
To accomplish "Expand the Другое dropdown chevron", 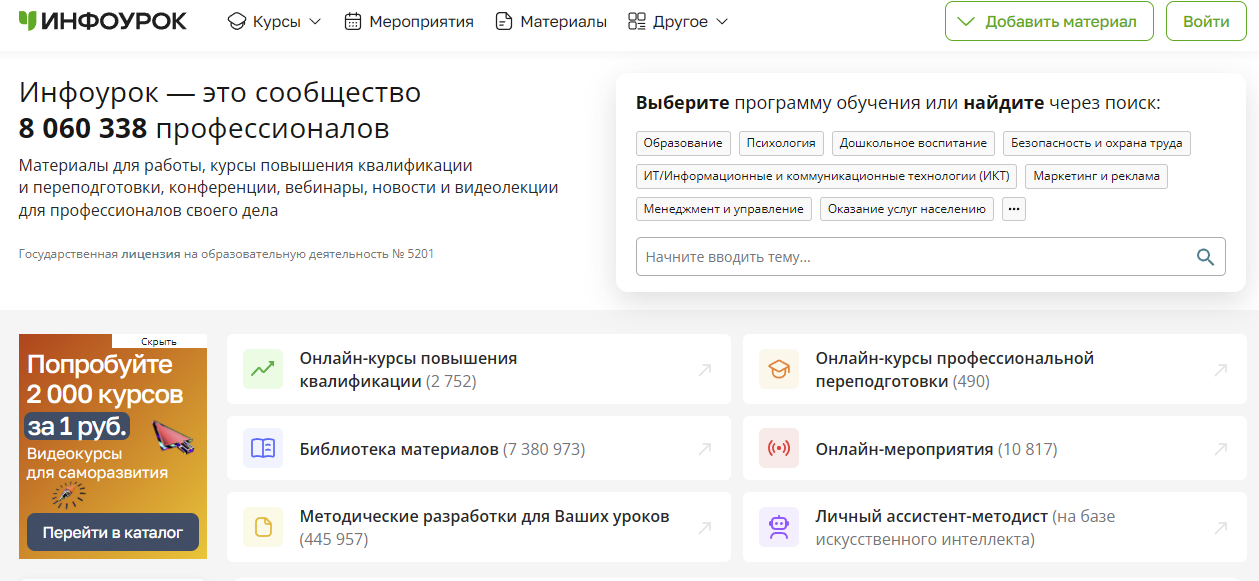I will pyautogui.click(x=722, y=22).
